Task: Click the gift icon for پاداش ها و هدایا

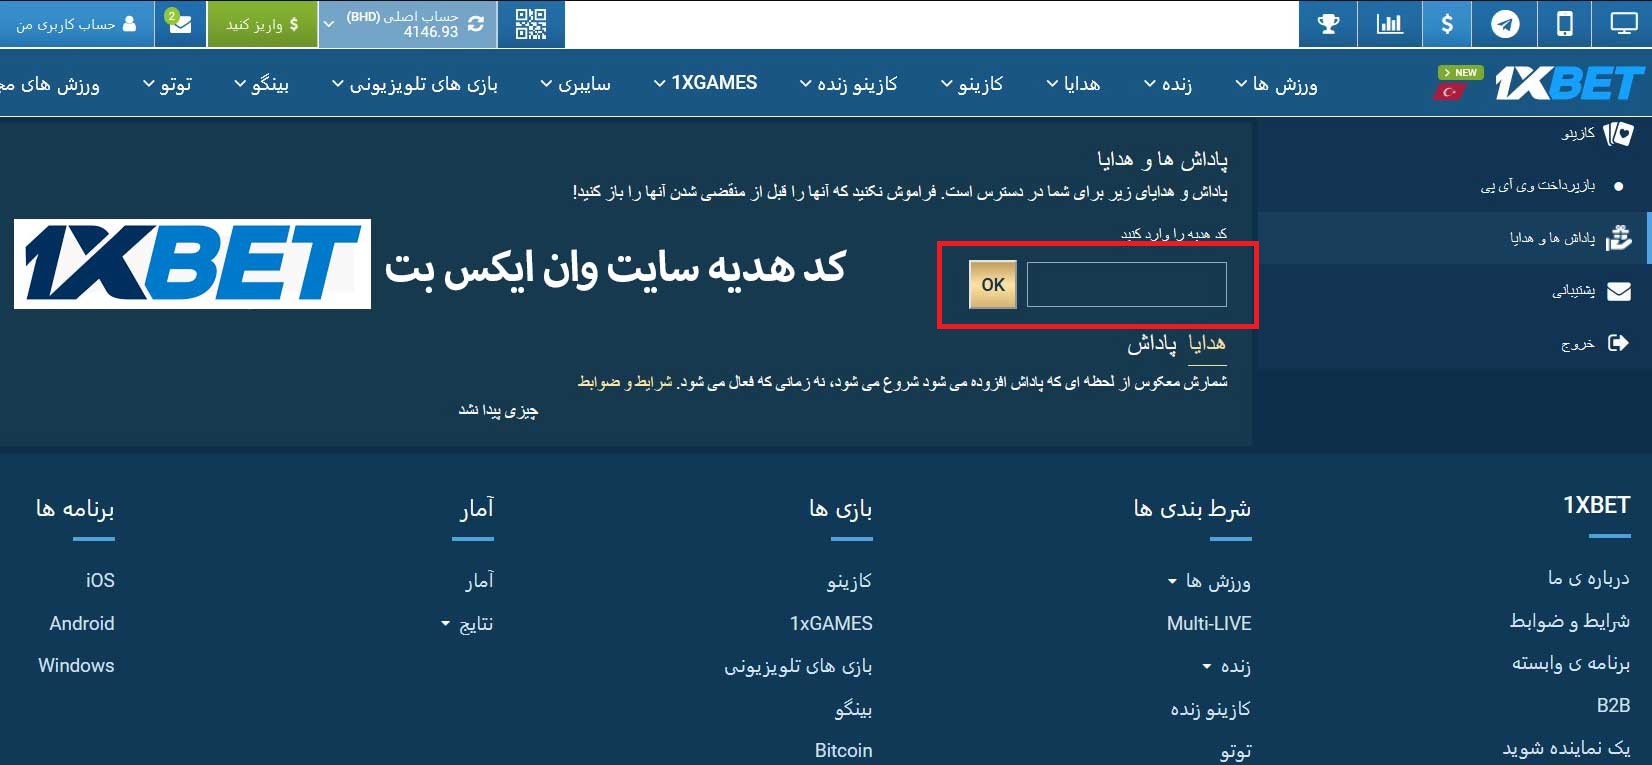Action: [1618, 238]
